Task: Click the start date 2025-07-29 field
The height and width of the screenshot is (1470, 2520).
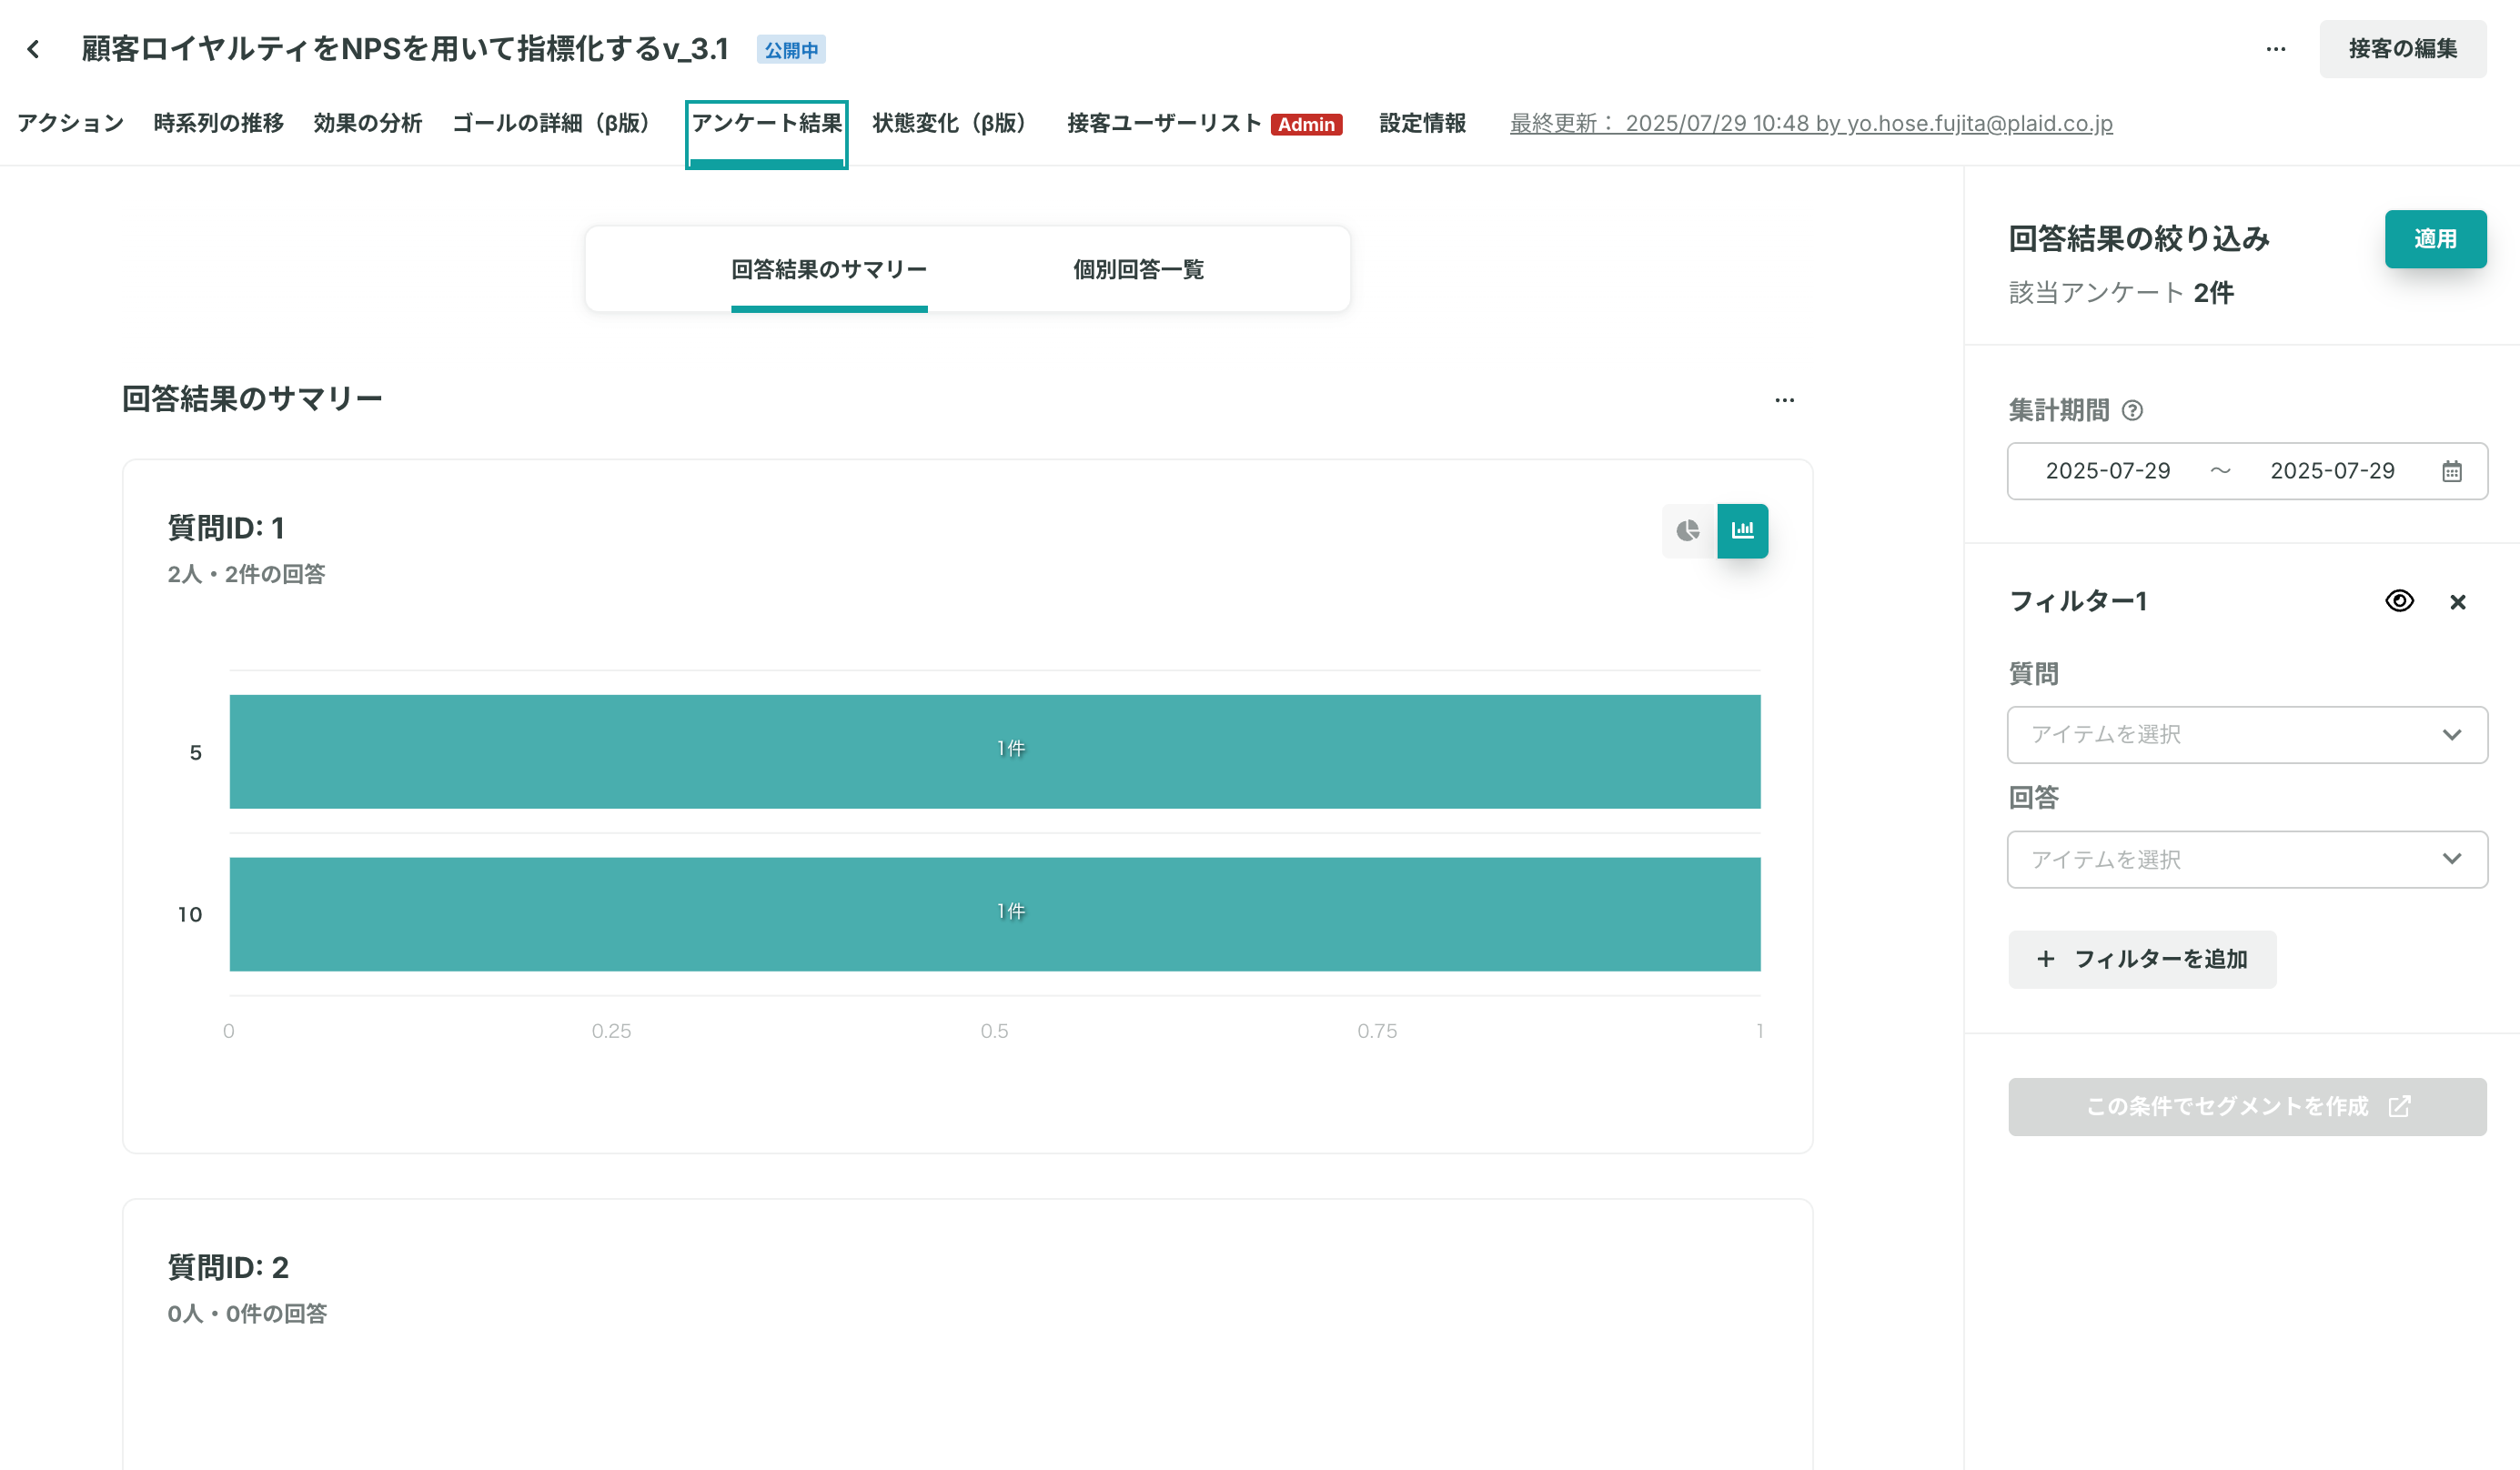Action: pos(2107,471)
